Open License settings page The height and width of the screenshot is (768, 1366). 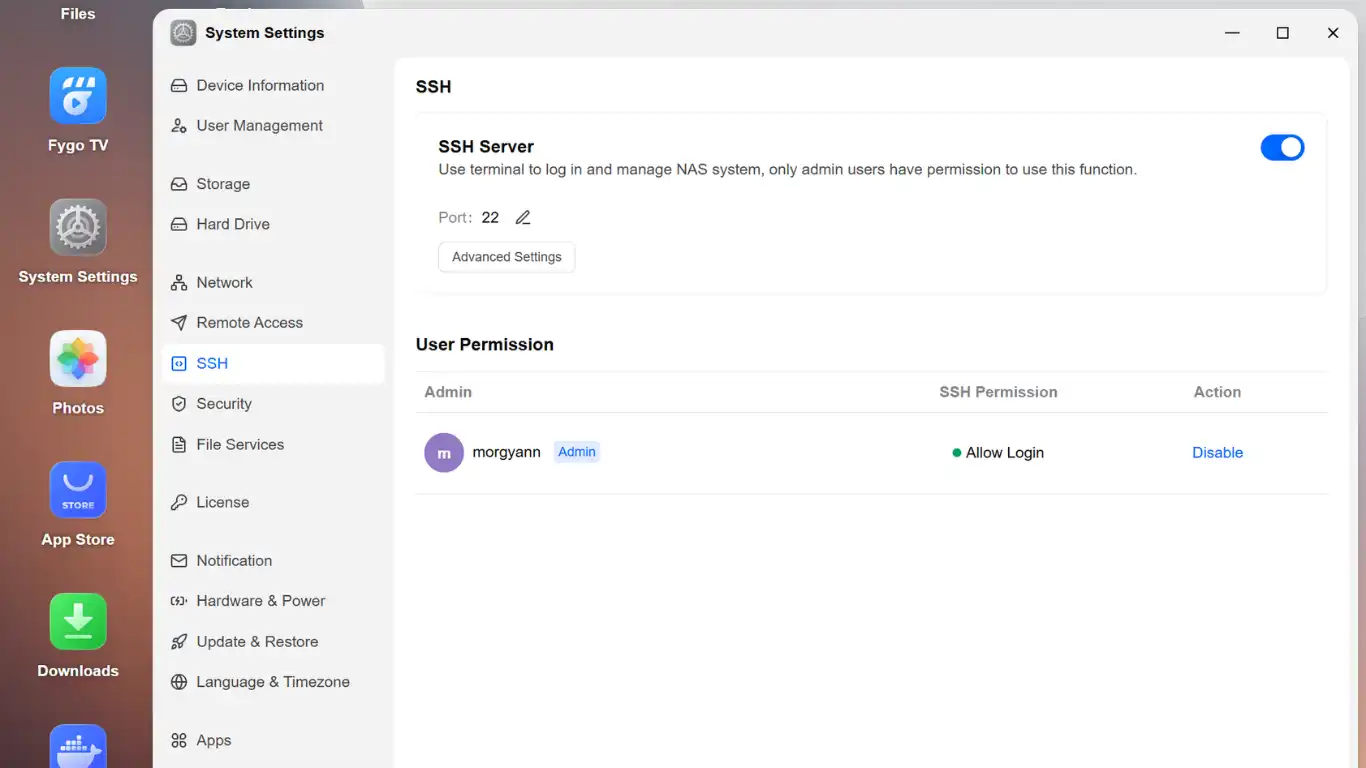273,503
